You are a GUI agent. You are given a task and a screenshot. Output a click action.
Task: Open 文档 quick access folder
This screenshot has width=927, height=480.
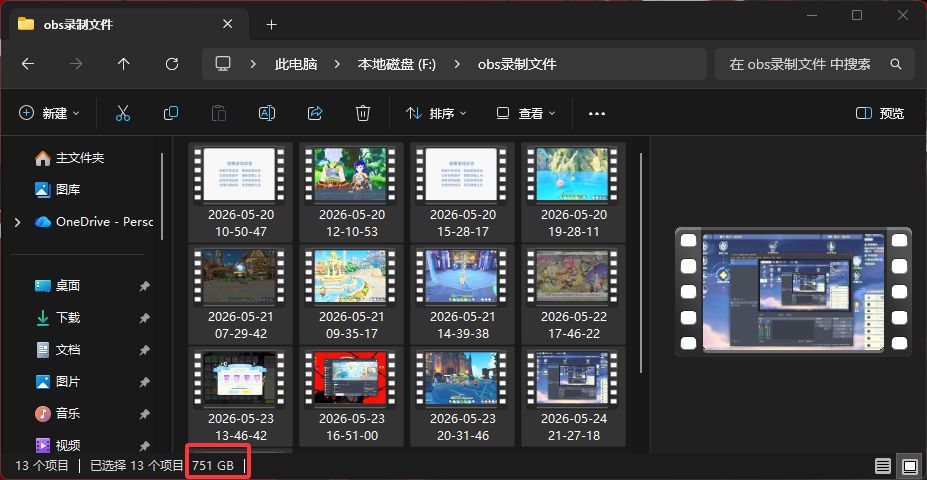point(57,350)
